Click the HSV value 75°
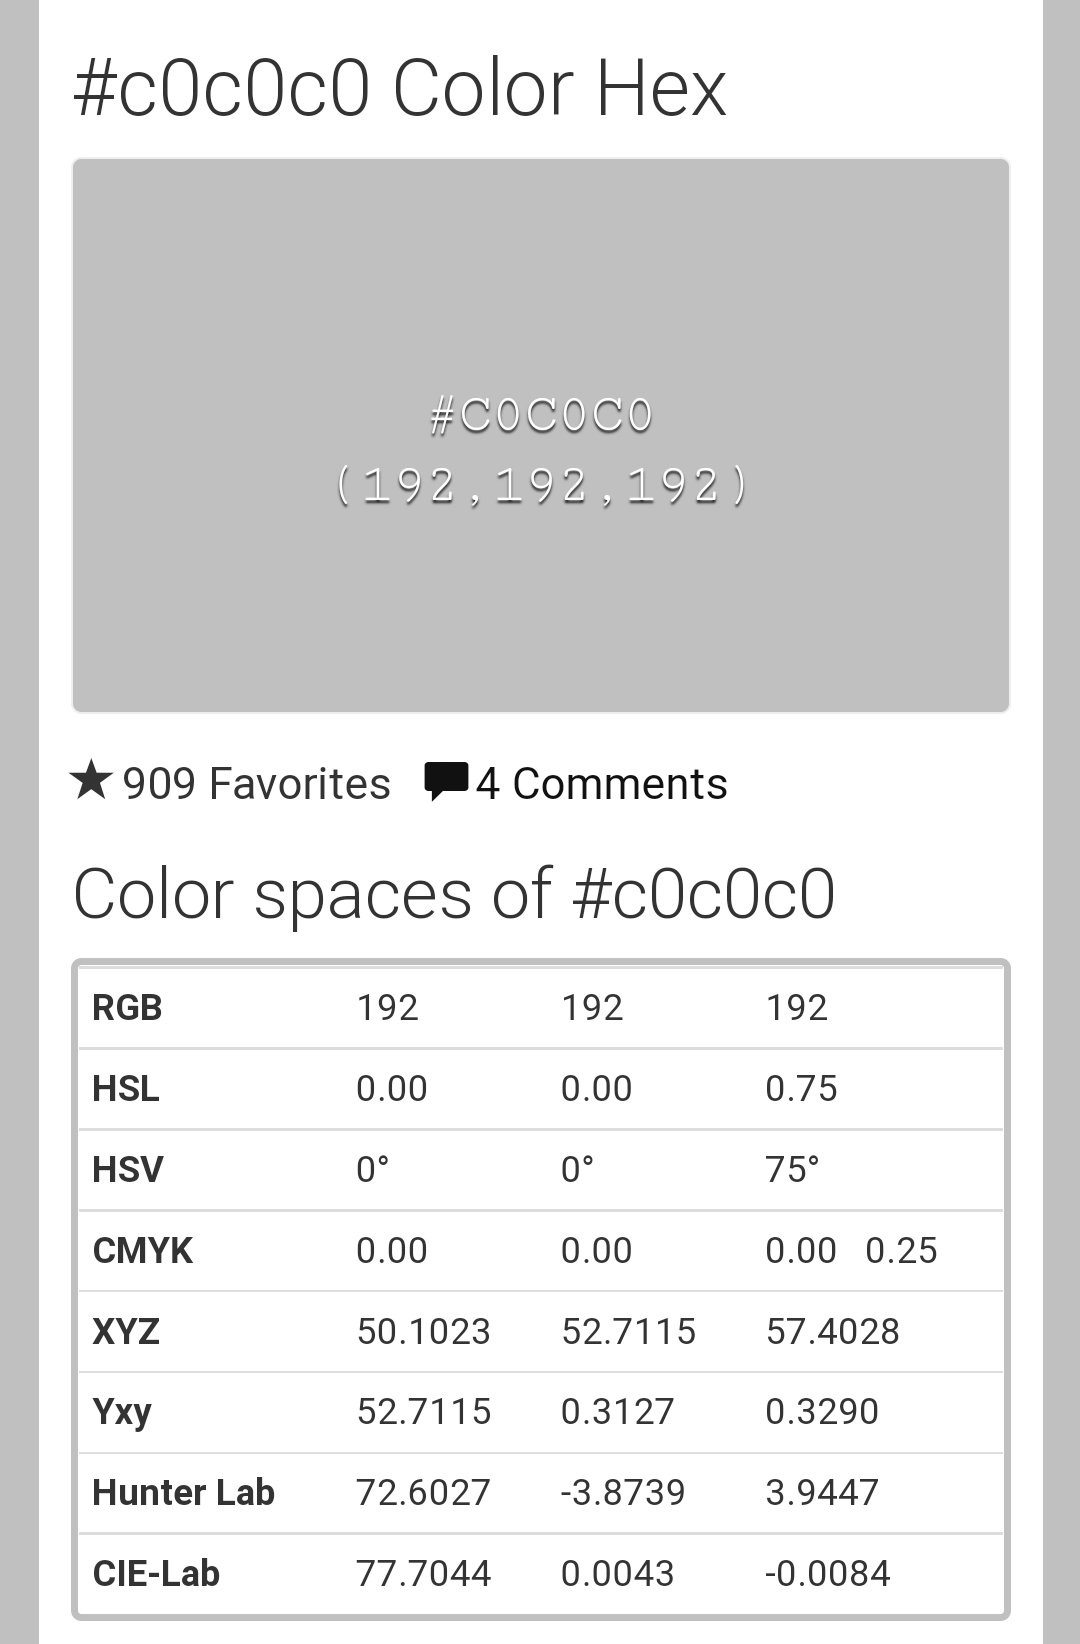This screenshot has width=1080, height=1644. (x=793, y=1170)
